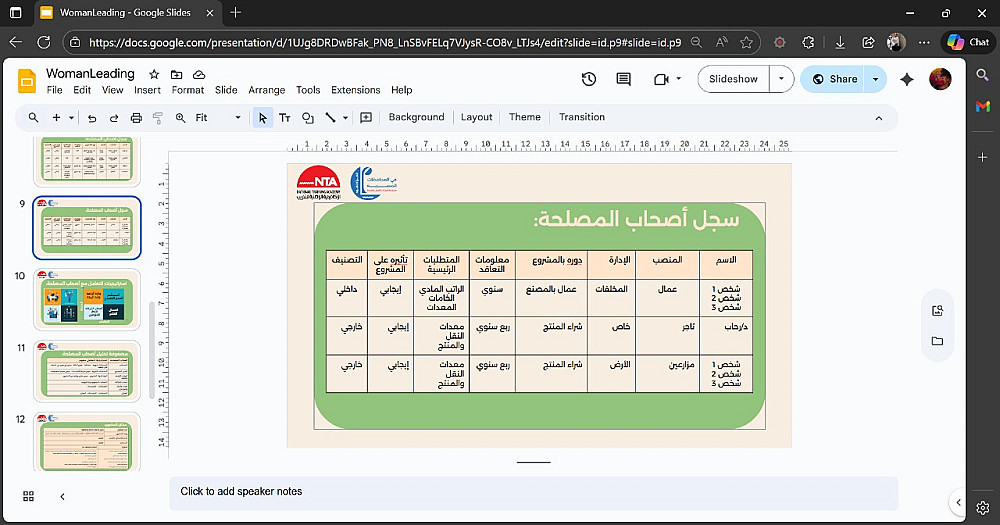Viewport: 1000px width, 525px height.
Task: Open the Arrange menu
Action: coord(267,90)
